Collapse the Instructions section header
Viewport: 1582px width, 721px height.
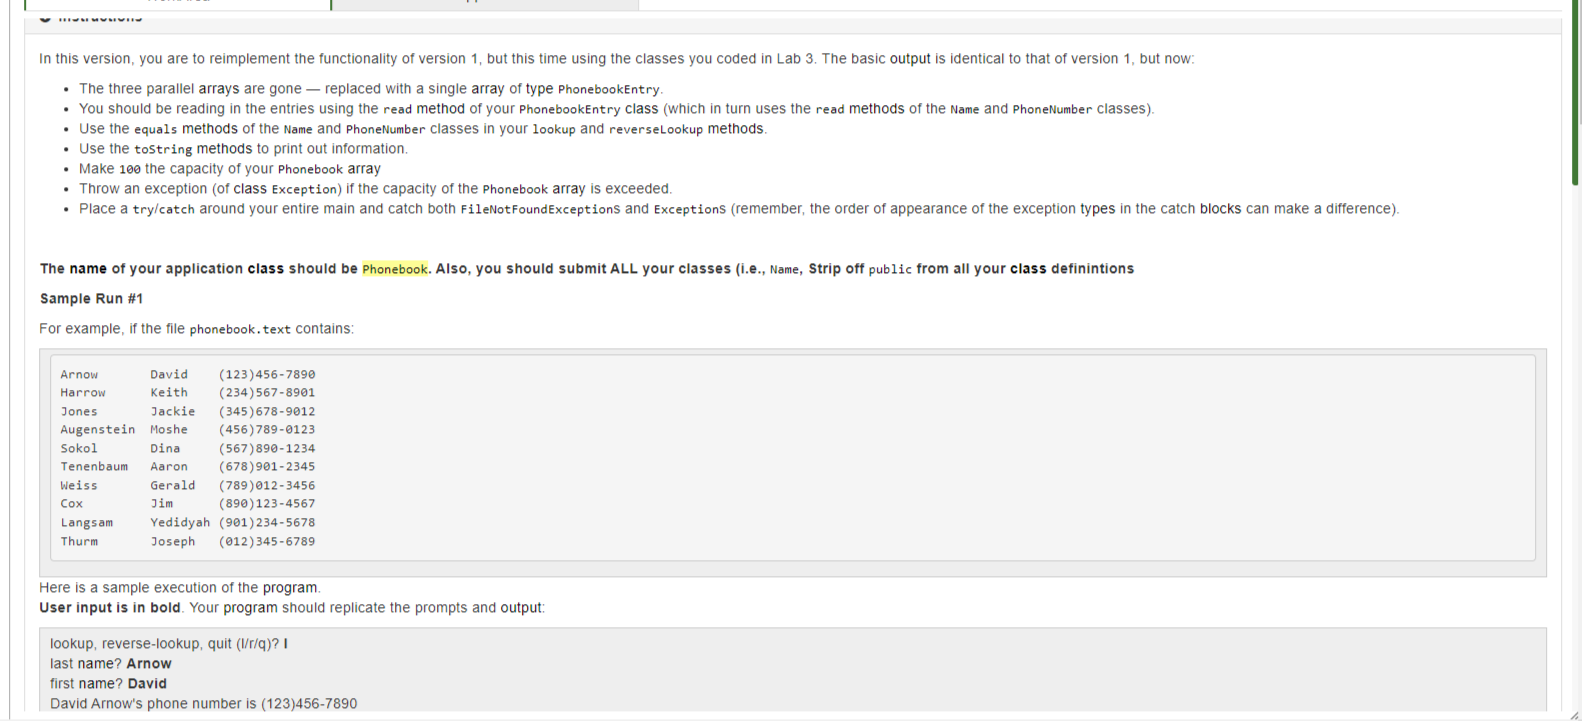click(90, 18)
